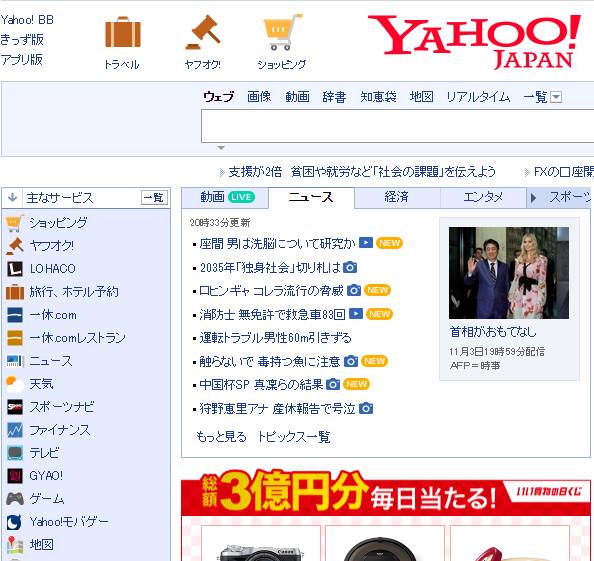Click the finance chart icon
Viewport: 594px width, 561px height.
[15, 430]
